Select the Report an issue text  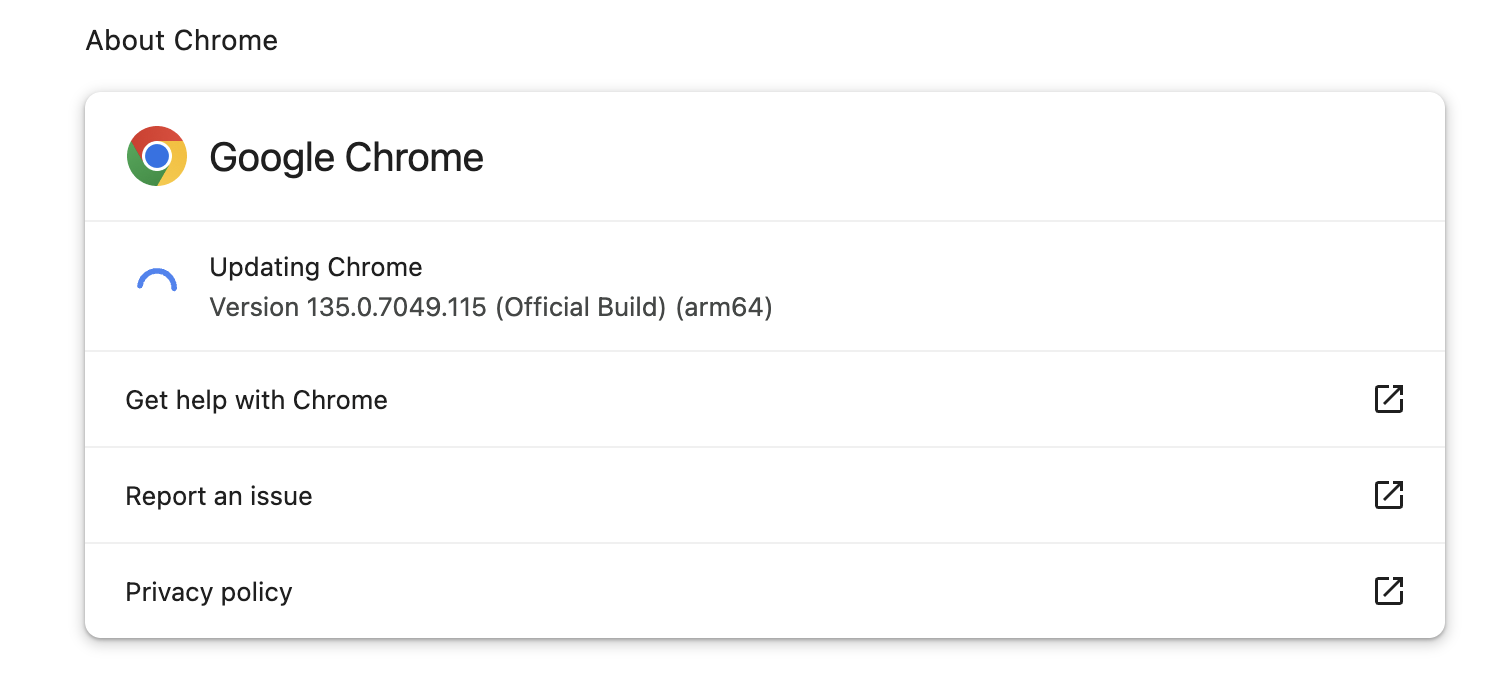point(219,496)
